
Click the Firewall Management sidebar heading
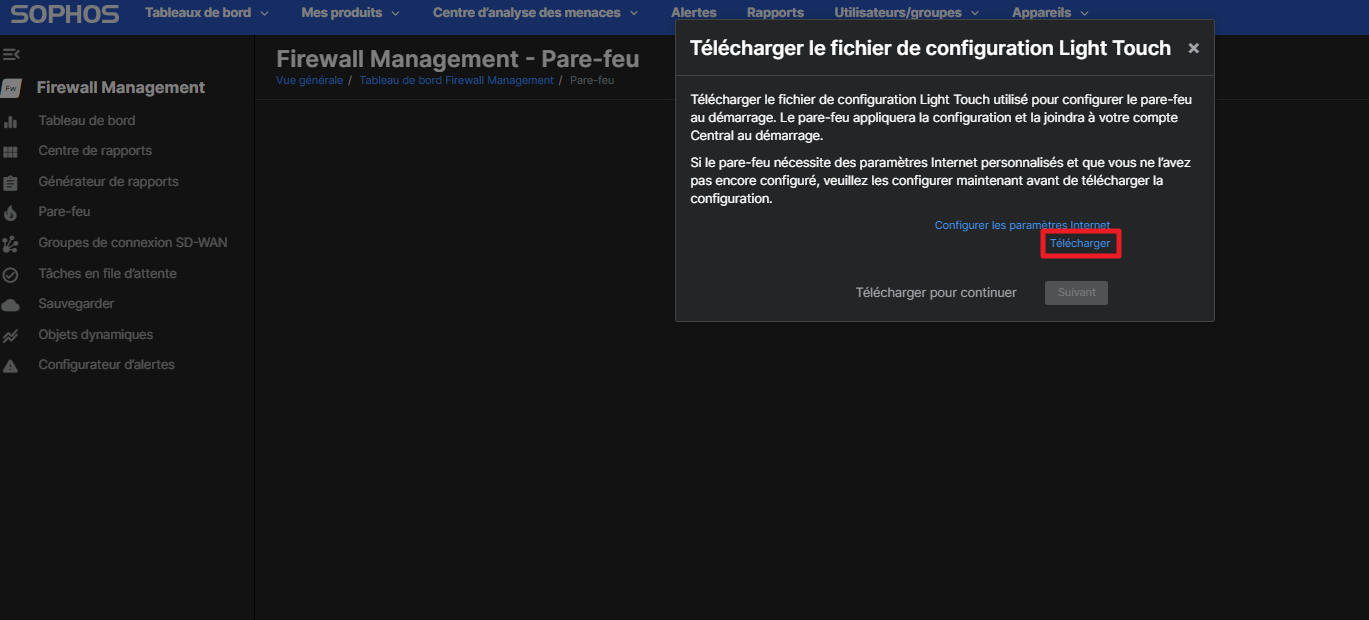(121, 88)
